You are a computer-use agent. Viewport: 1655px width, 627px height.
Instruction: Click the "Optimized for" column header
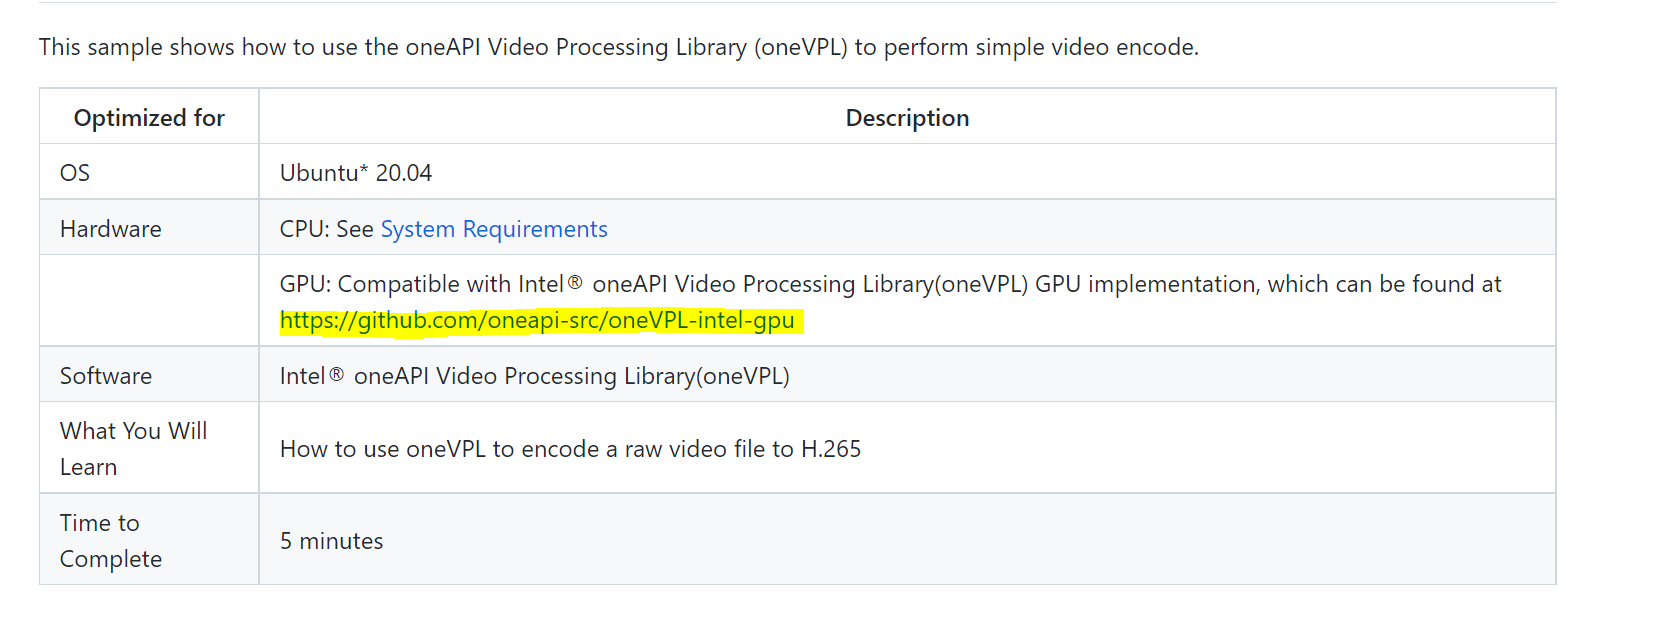149,118
